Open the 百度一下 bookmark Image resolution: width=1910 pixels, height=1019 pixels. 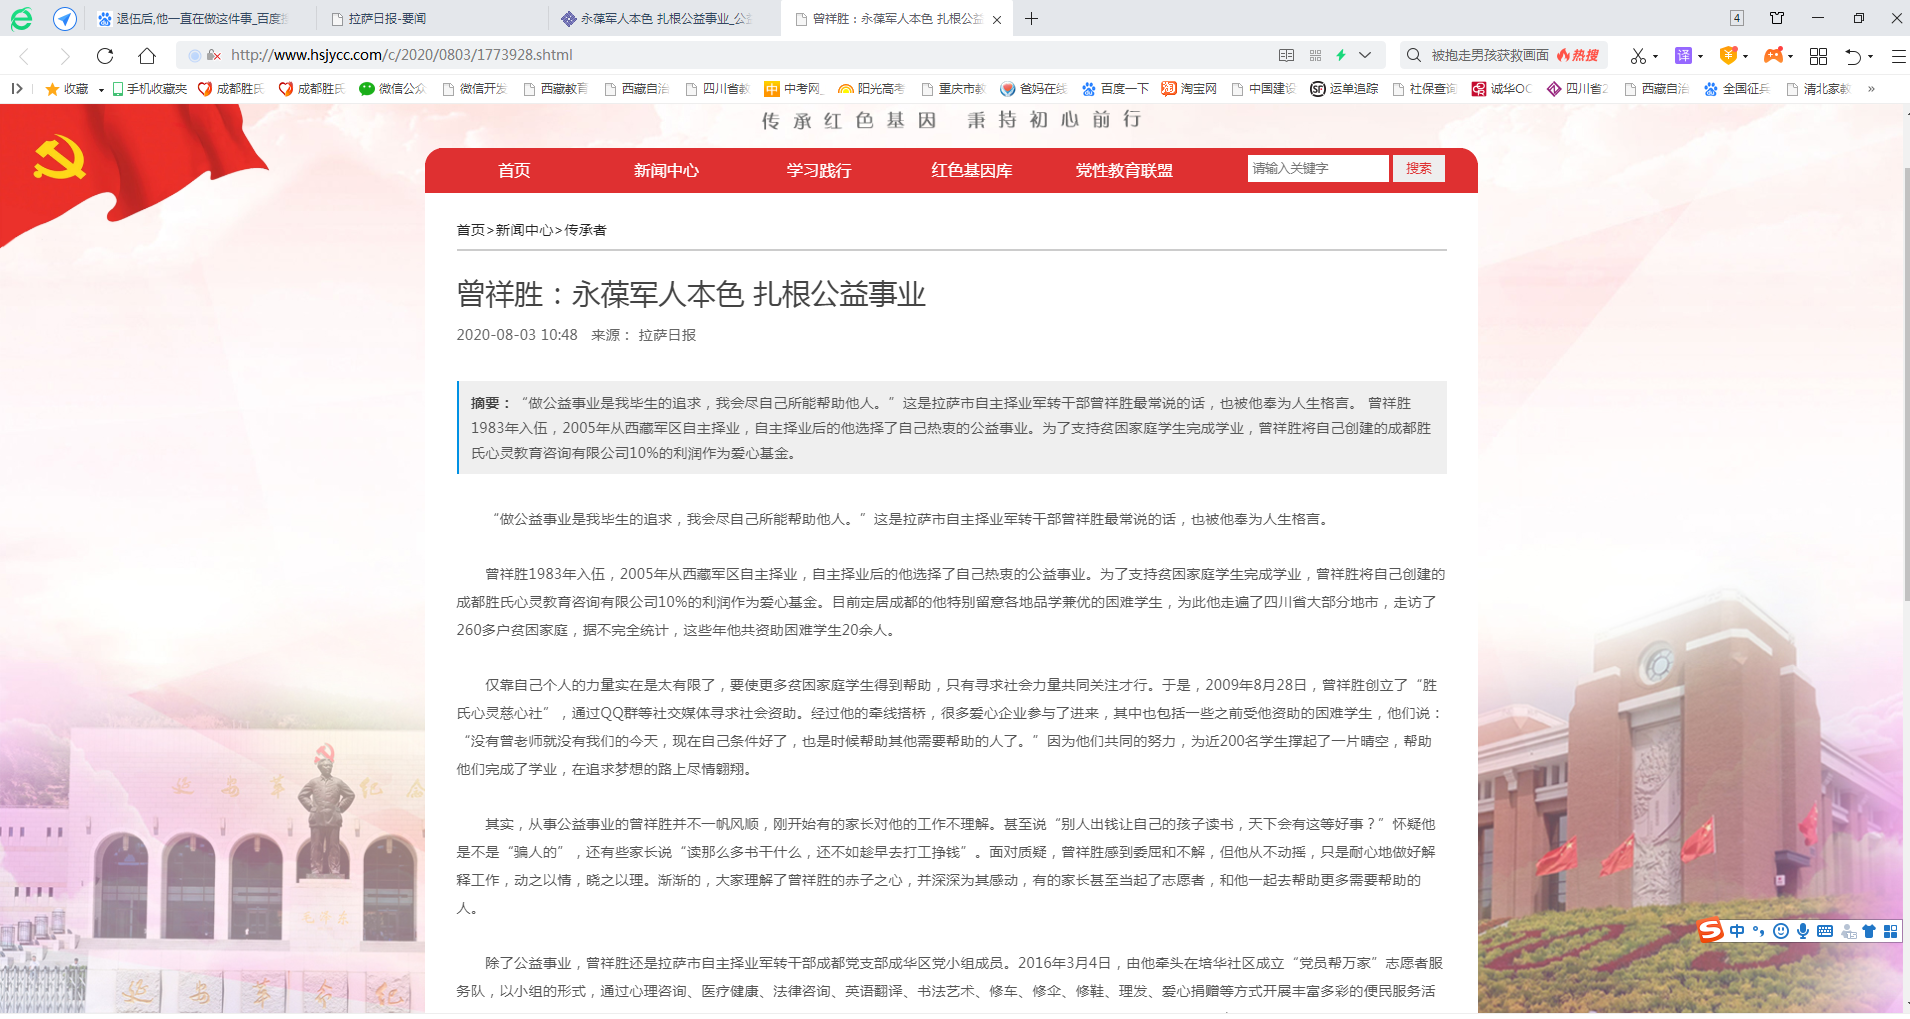[x=1115, y=89]
